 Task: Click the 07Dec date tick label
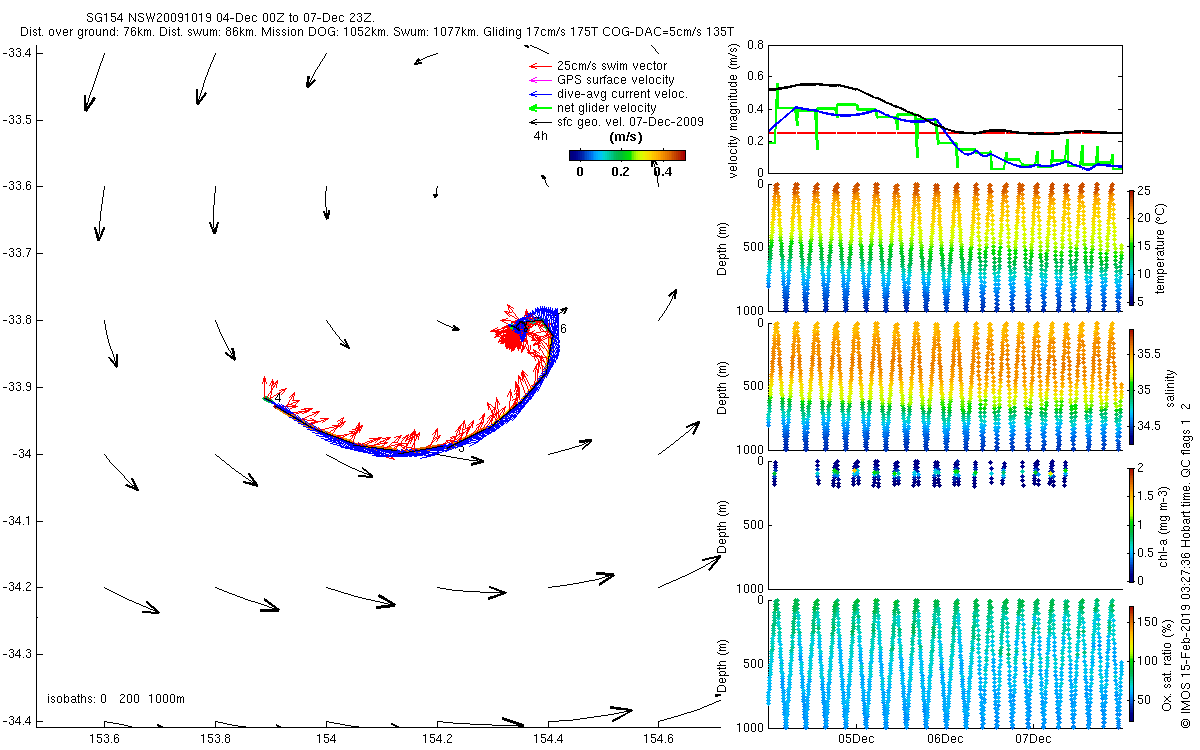tap(1033, 739)
